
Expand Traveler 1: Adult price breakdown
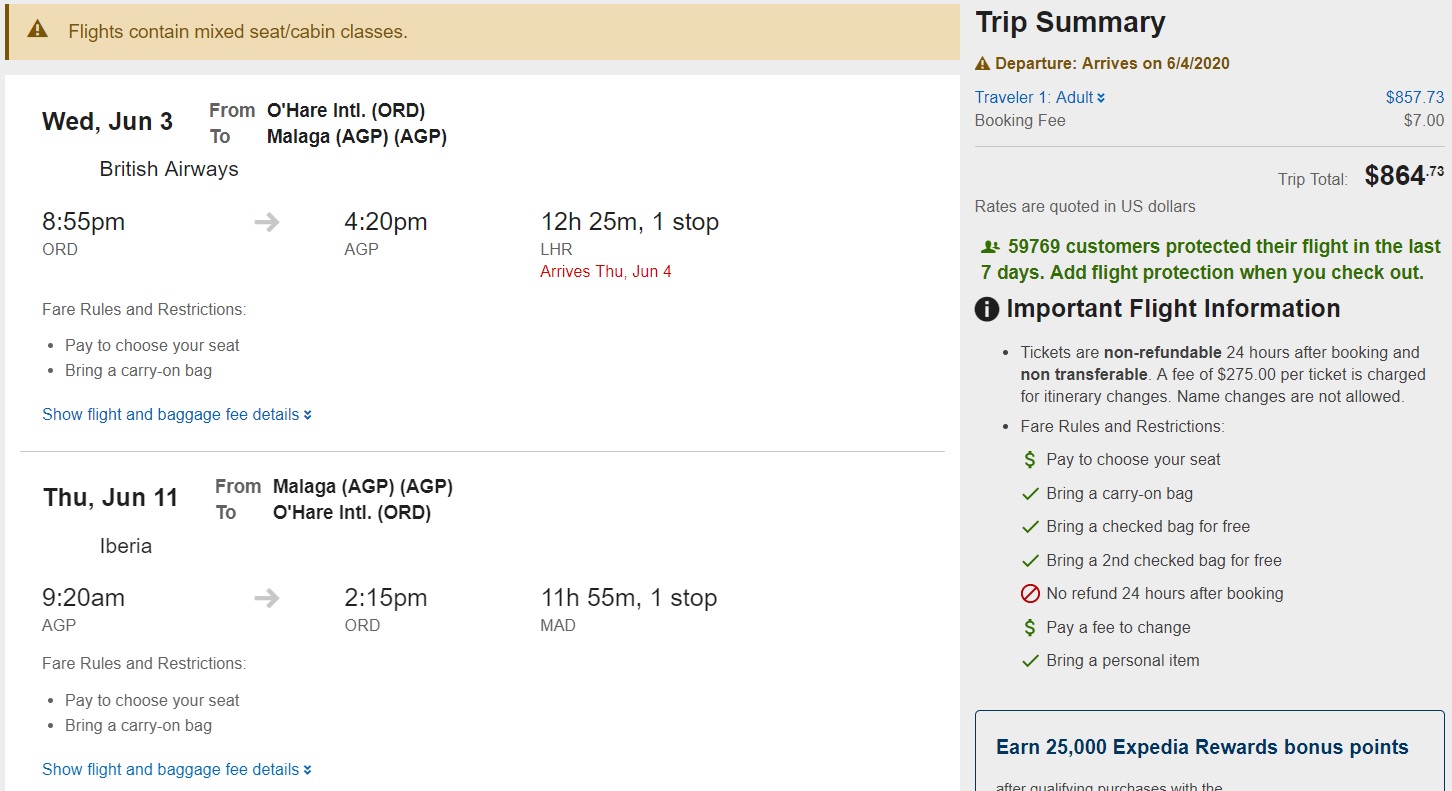click(x=1040, y=97)
